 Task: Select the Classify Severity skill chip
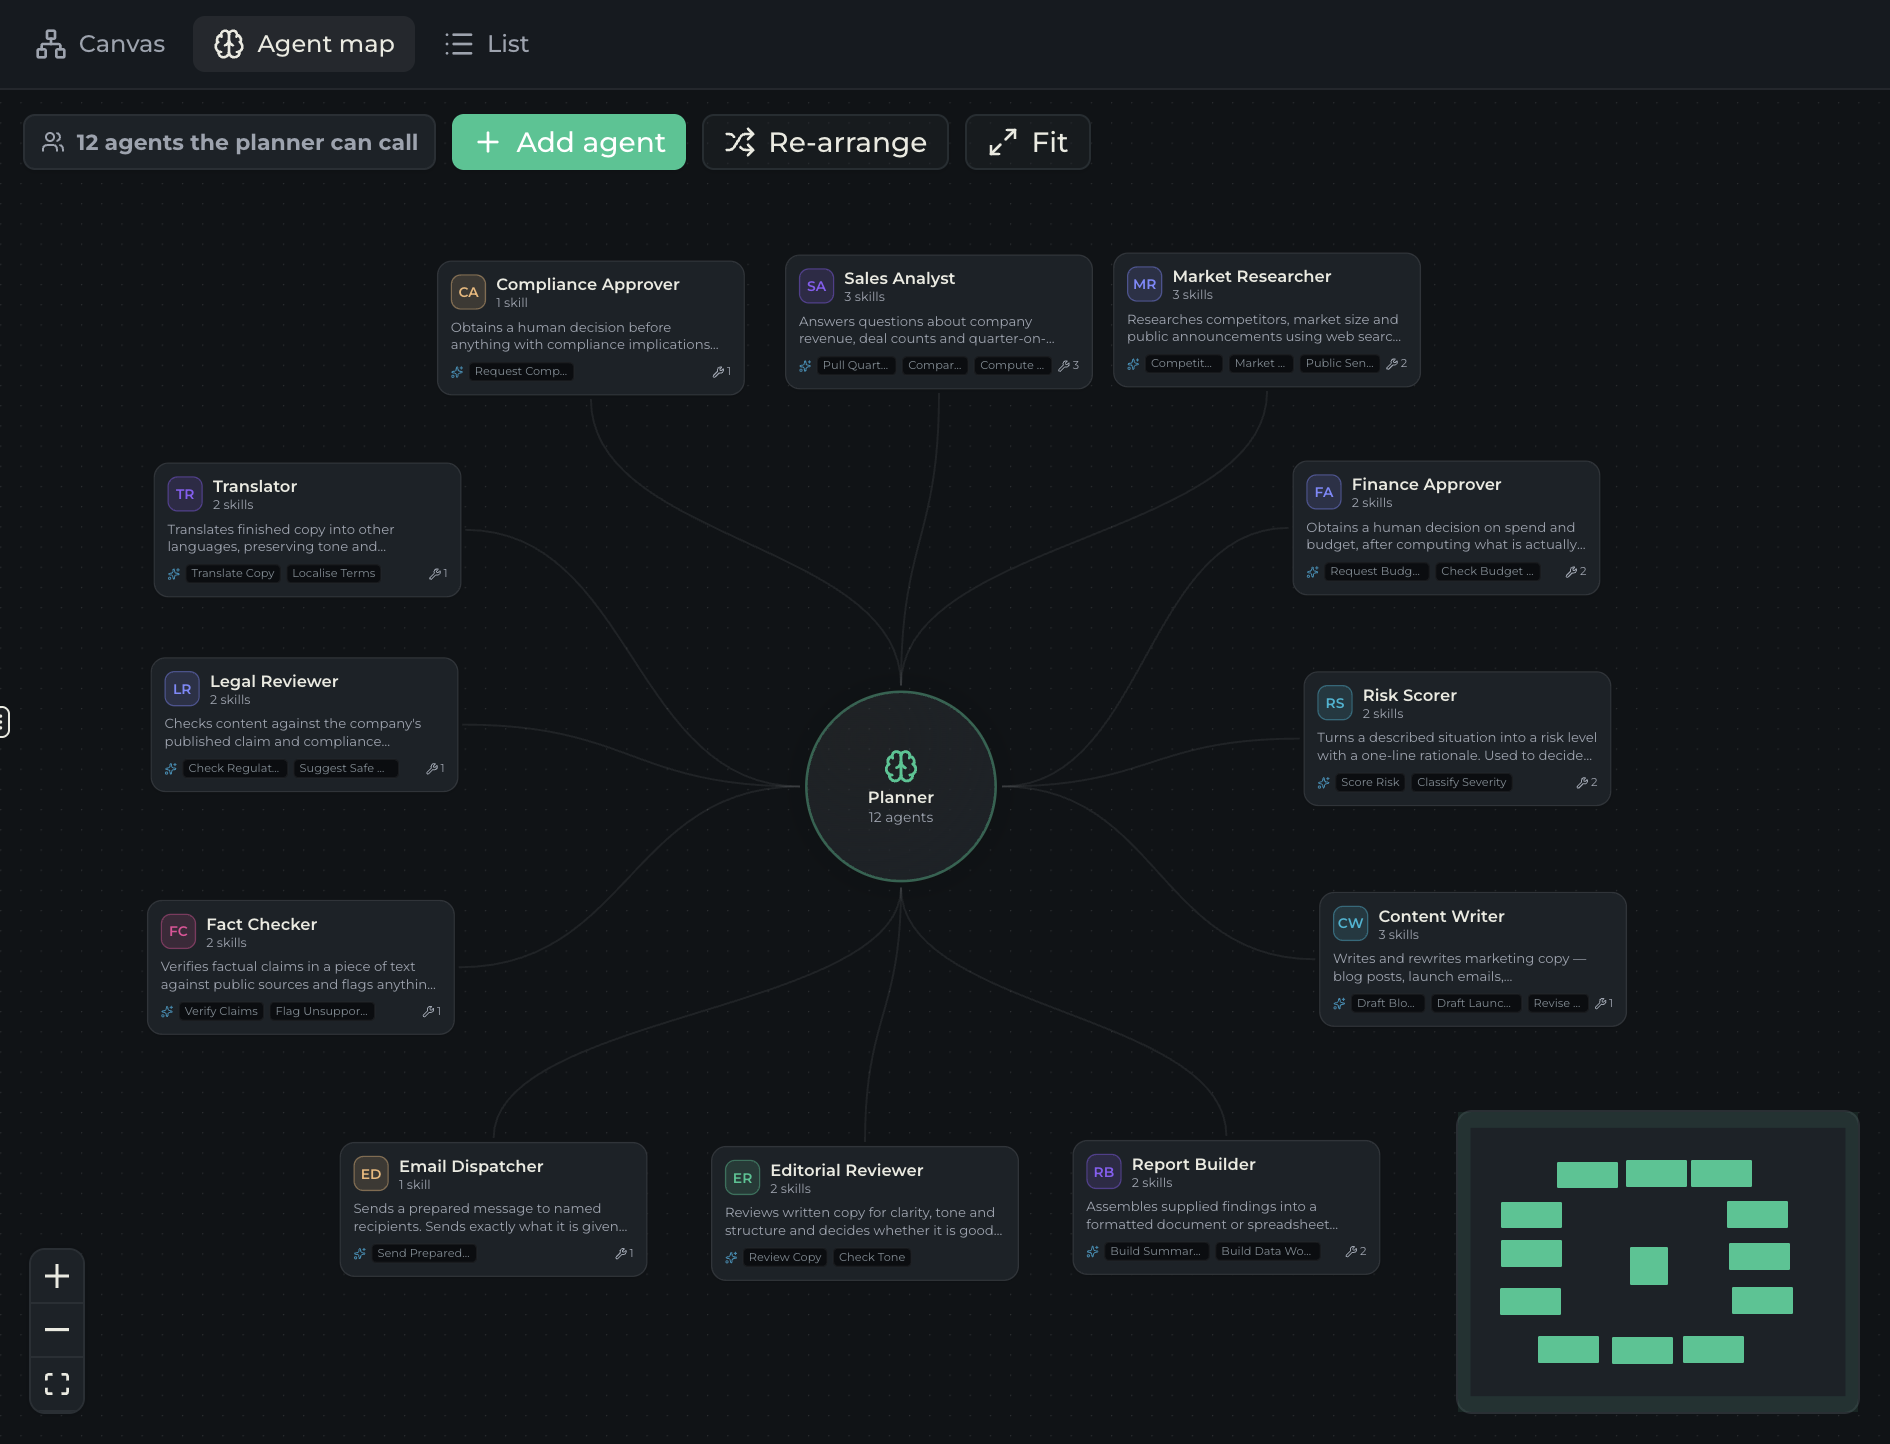1461,782
